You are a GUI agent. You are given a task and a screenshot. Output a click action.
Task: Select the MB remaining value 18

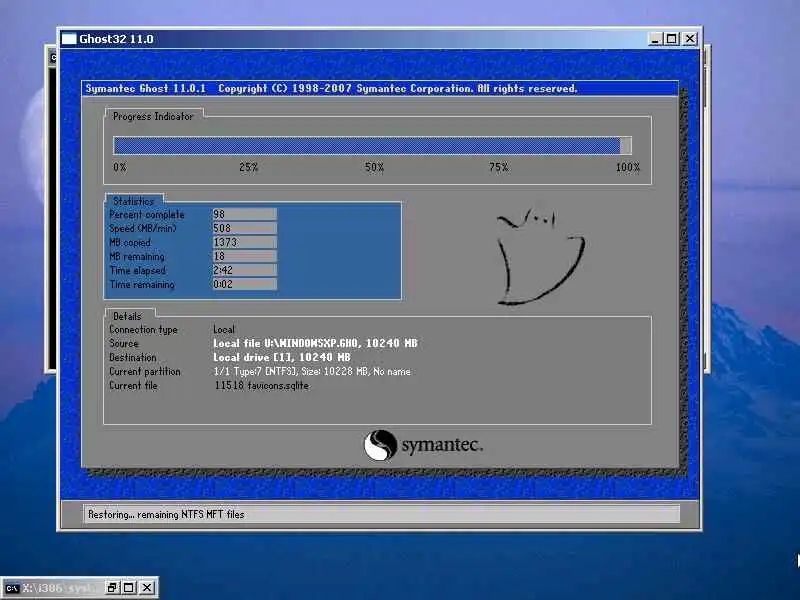pos(244,256)
